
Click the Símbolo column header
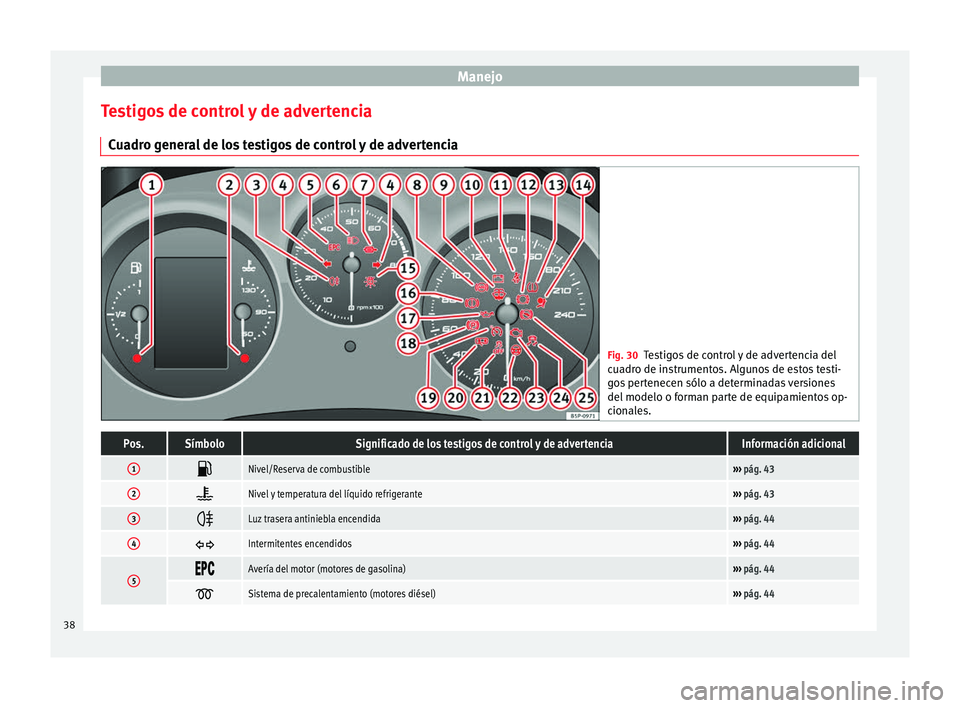tap(203, 441)
